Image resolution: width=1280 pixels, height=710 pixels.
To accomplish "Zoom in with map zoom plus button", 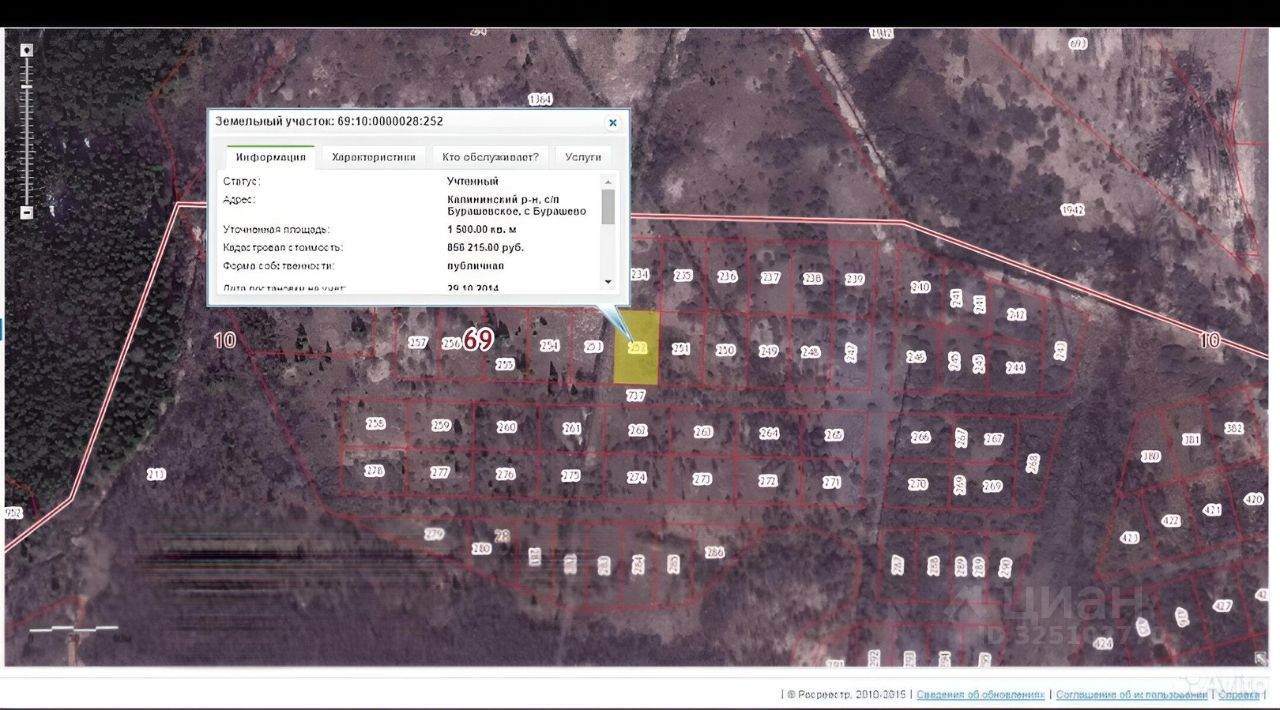I will click(x=27, y=50).
